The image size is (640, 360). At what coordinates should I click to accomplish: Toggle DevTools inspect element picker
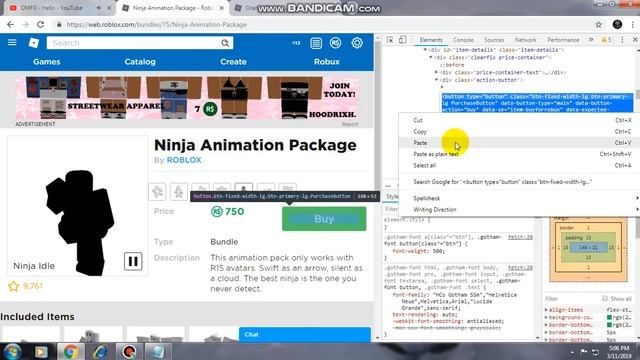coord(390,40)
